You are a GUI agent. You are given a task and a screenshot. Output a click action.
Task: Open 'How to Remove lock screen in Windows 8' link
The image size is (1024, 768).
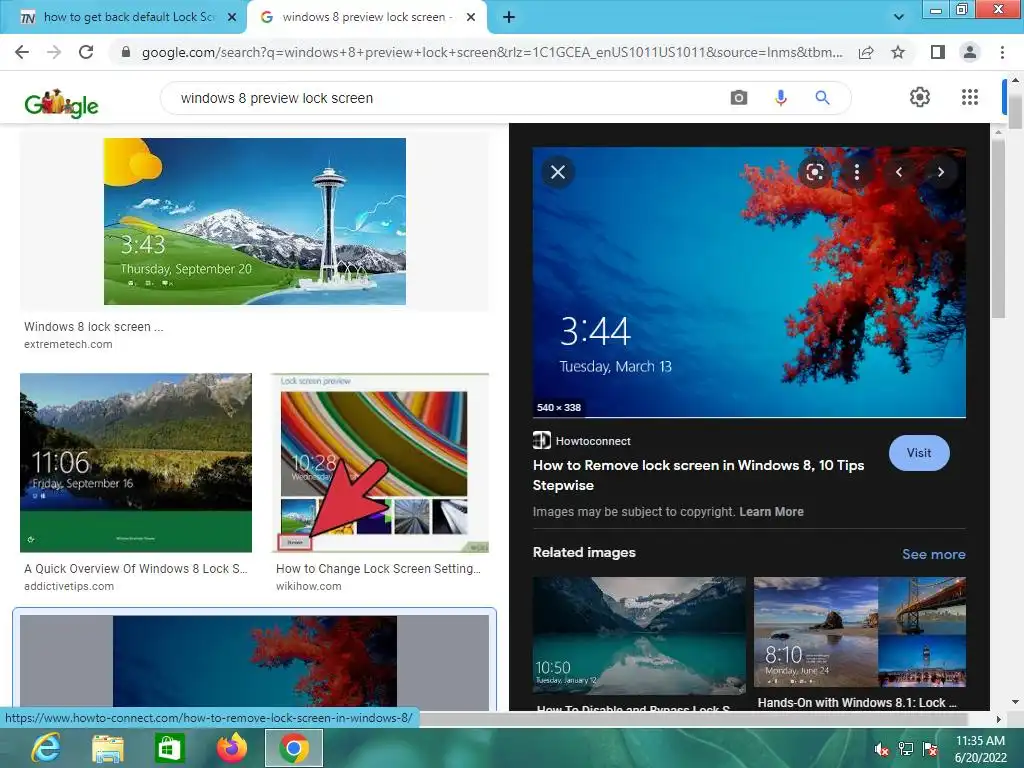[x=698, y=475]
